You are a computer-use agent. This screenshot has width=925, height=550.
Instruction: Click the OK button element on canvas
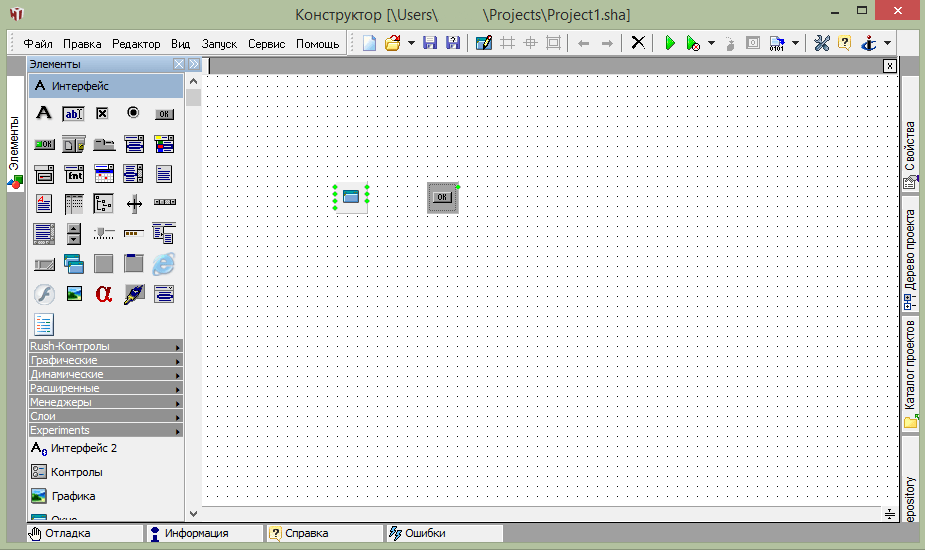(442, 197)
